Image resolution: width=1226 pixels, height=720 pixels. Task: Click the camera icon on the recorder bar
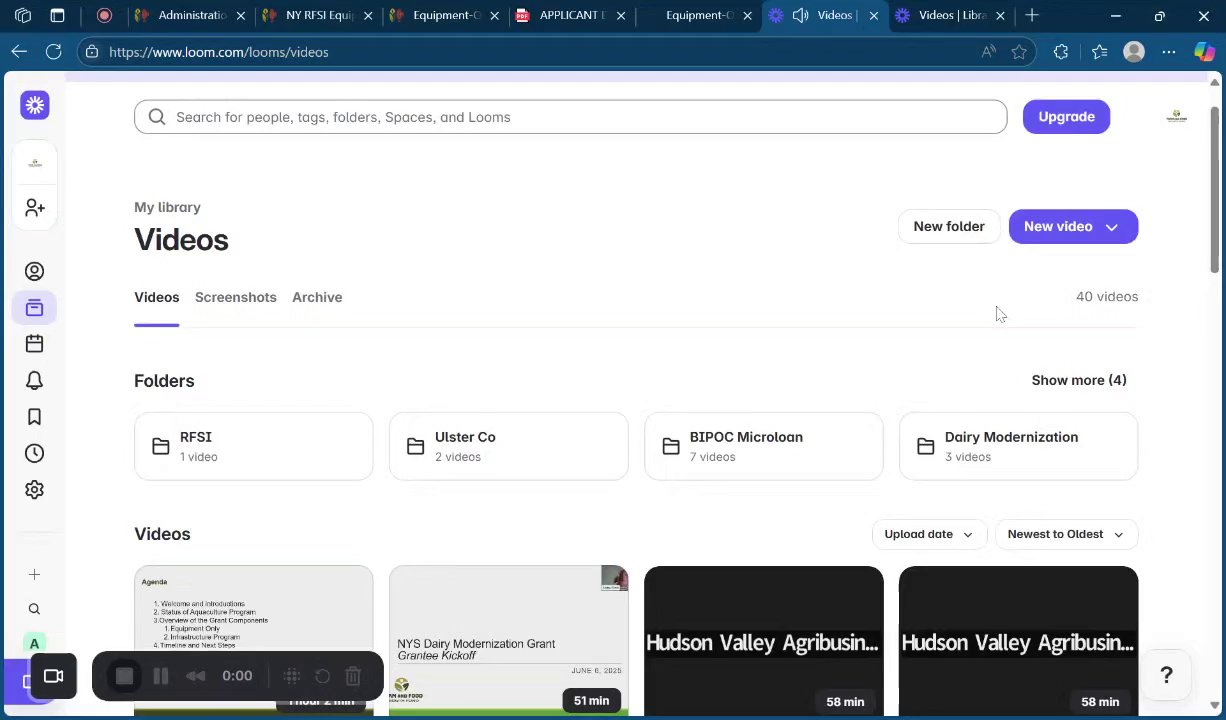tap(54, 676)
